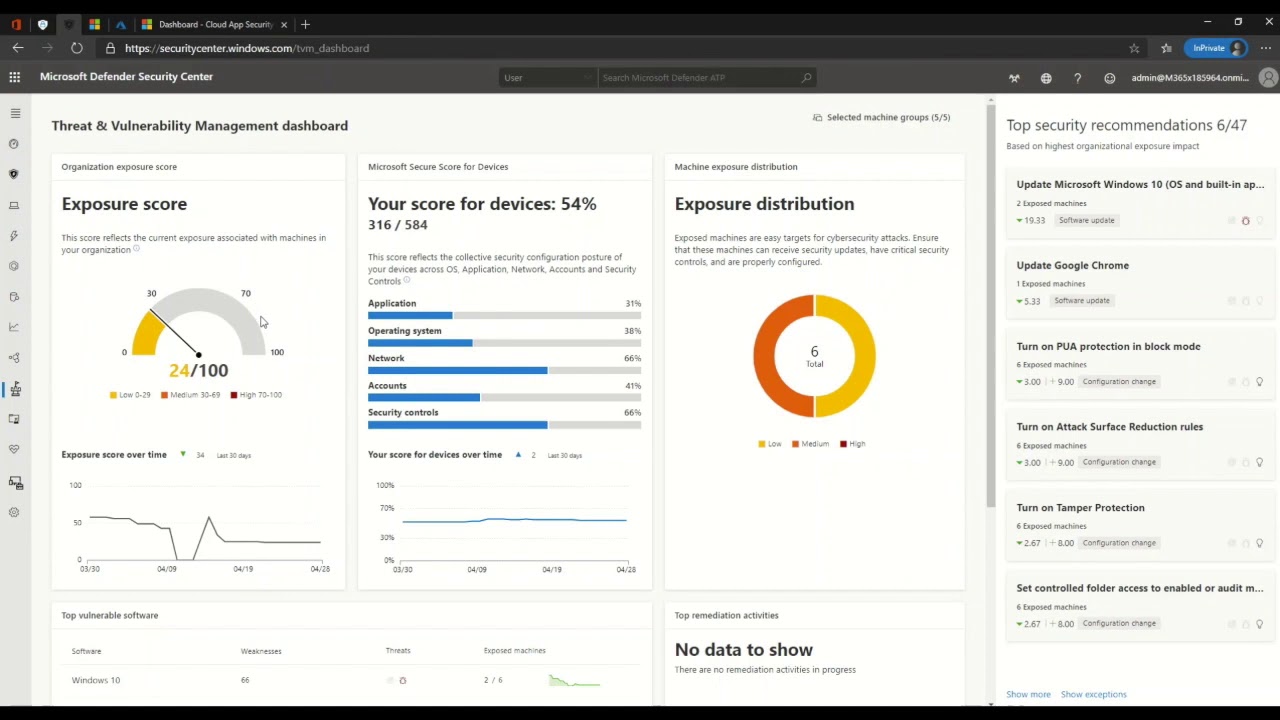This screenshot has width=1280, height=720.
Task: Open a new browser tab
Action: click(x=306, y=24)
